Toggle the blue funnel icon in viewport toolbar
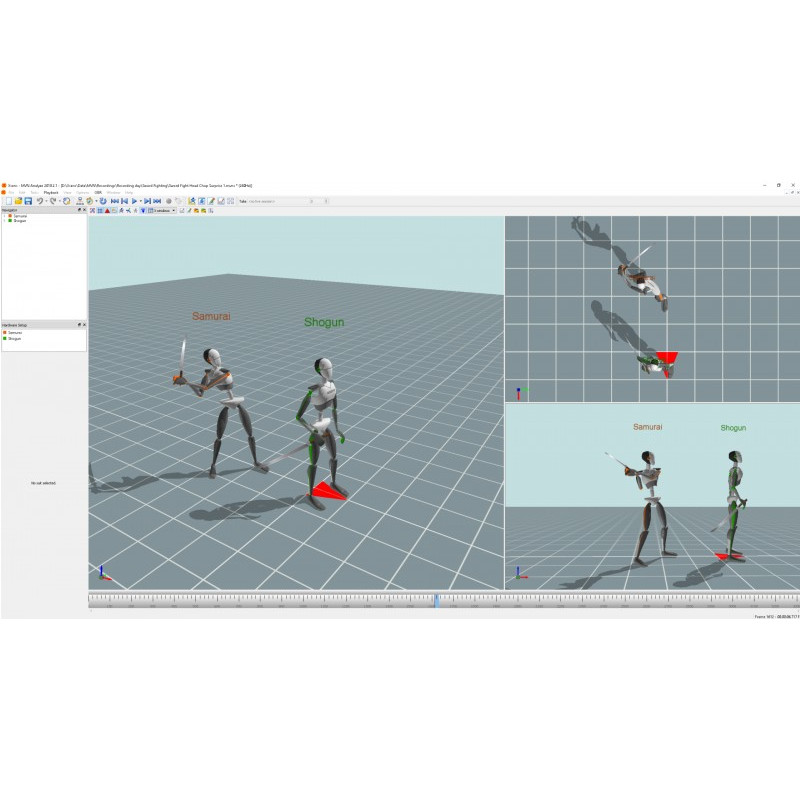Screen dimensions: 800x800 [x=143, y=211]
